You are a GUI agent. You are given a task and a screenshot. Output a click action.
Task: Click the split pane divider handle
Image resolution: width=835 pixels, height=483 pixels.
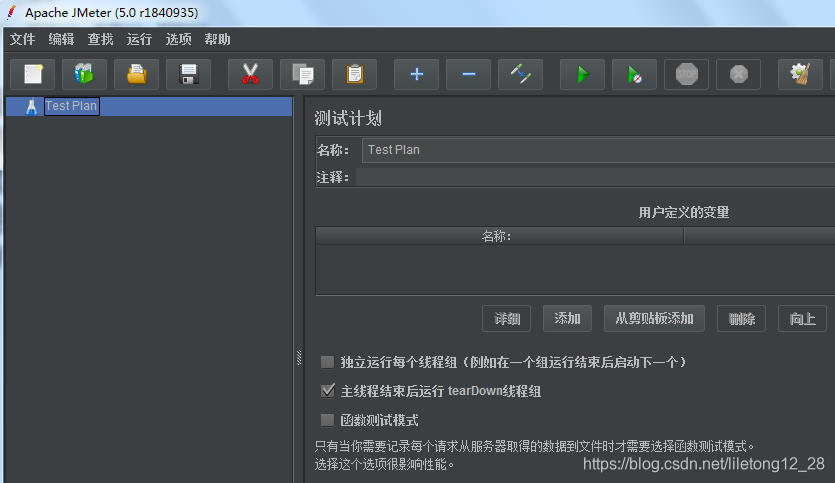[x=299, y=358]
